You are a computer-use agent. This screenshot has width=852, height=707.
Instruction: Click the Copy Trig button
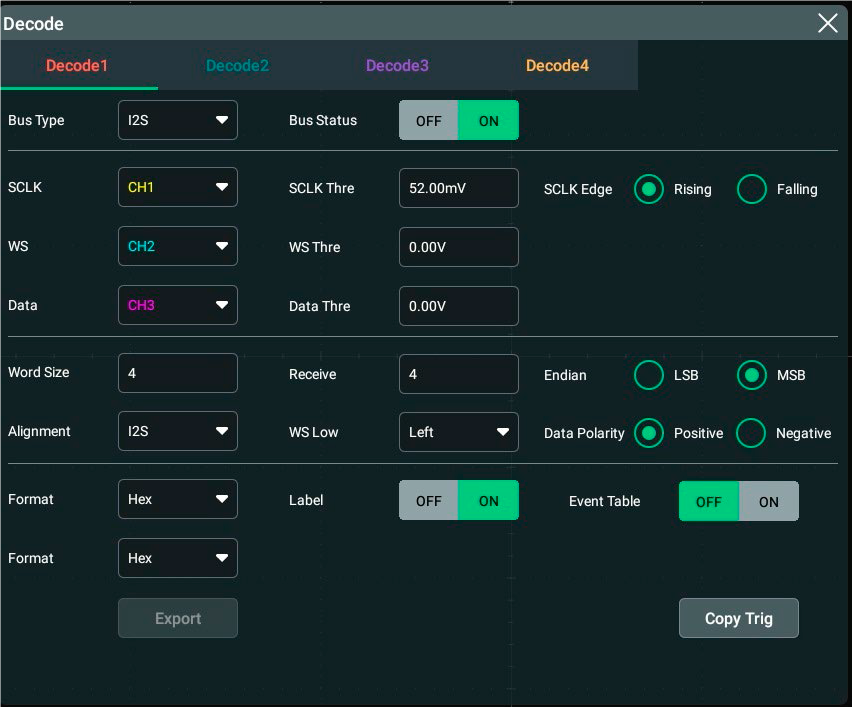(738, 618)
